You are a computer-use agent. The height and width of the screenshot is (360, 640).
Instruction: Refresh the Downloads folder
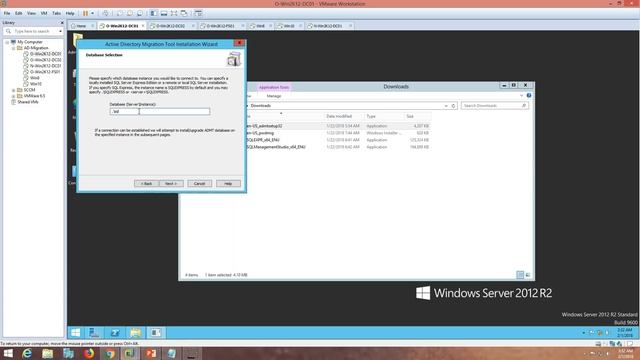pos(453,106)
